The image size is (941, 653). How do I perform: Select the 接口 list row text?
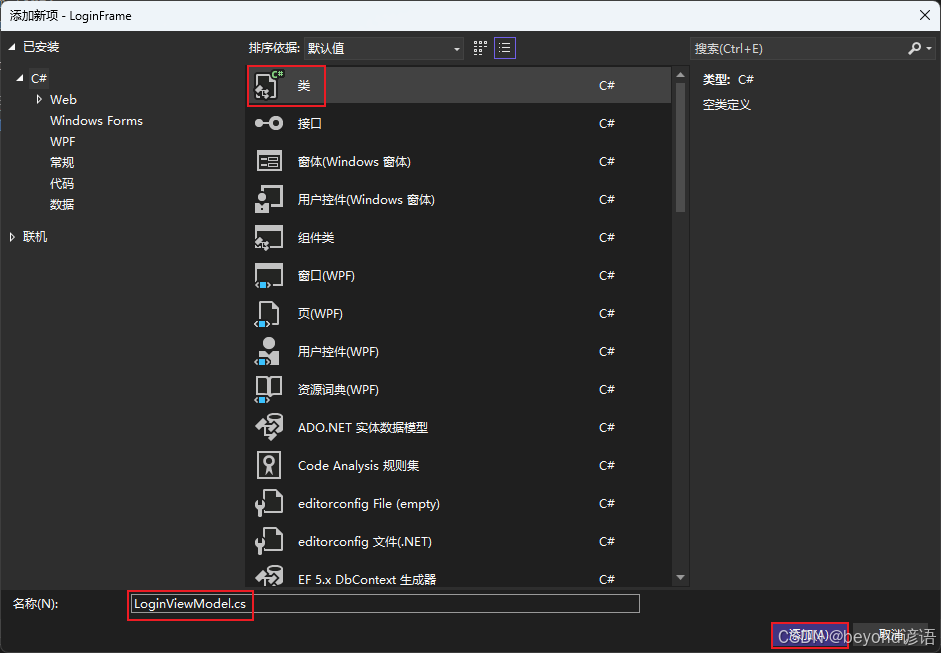click(310, 124)
